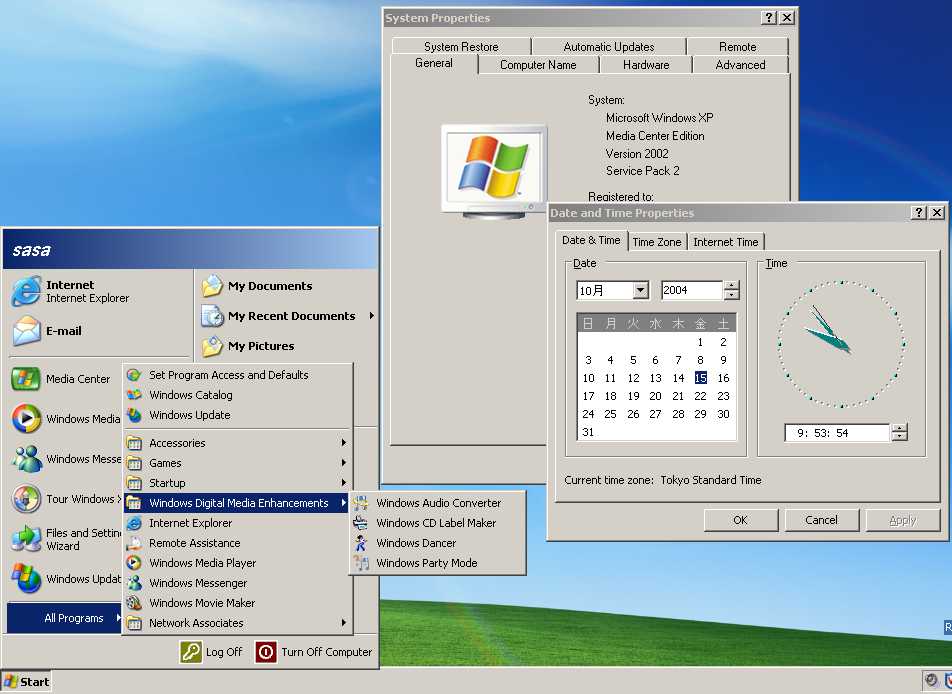Open Windows CD Label Maker
Viewport: 952px width, 694px height.
tap(435, 523)
